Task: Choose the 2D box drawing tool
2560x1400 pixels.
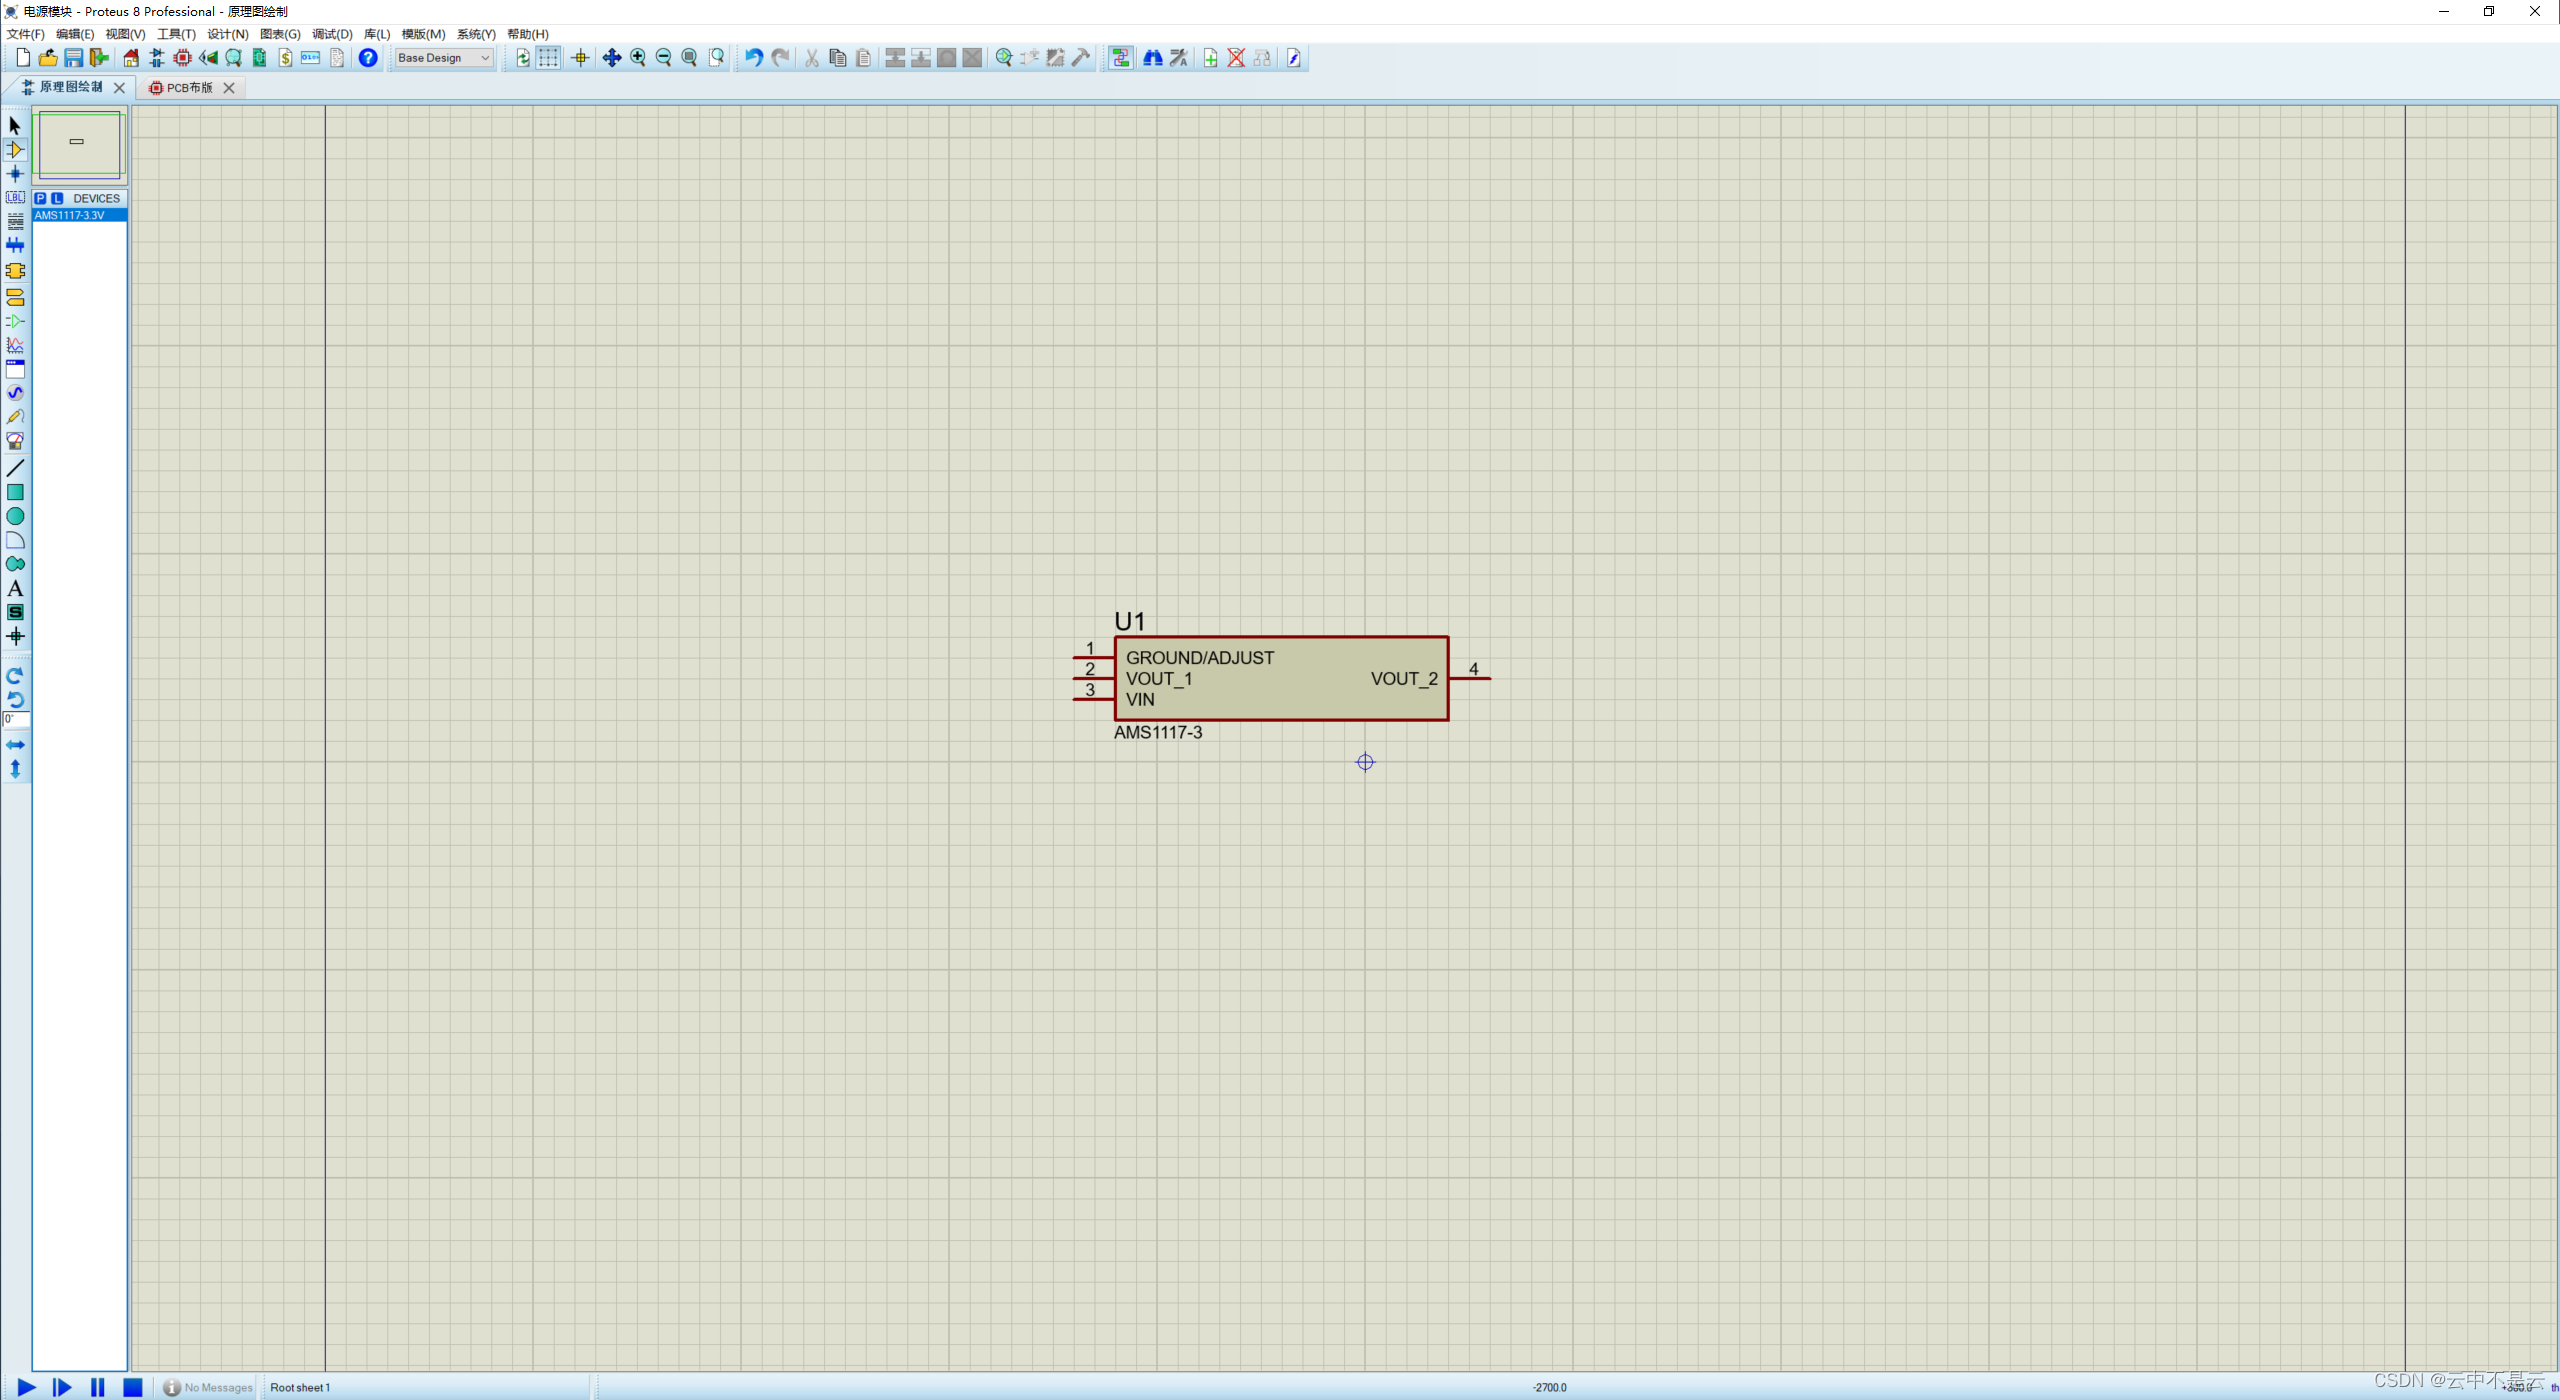Action: click(15, 492)
